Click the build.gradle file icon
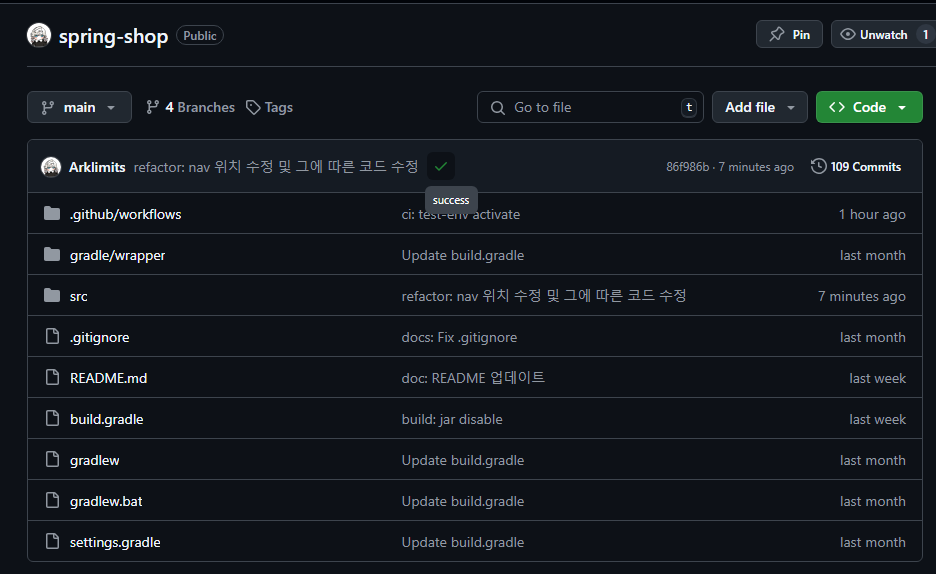This screenshot has width=936, height=574. [x=53, y=418]
